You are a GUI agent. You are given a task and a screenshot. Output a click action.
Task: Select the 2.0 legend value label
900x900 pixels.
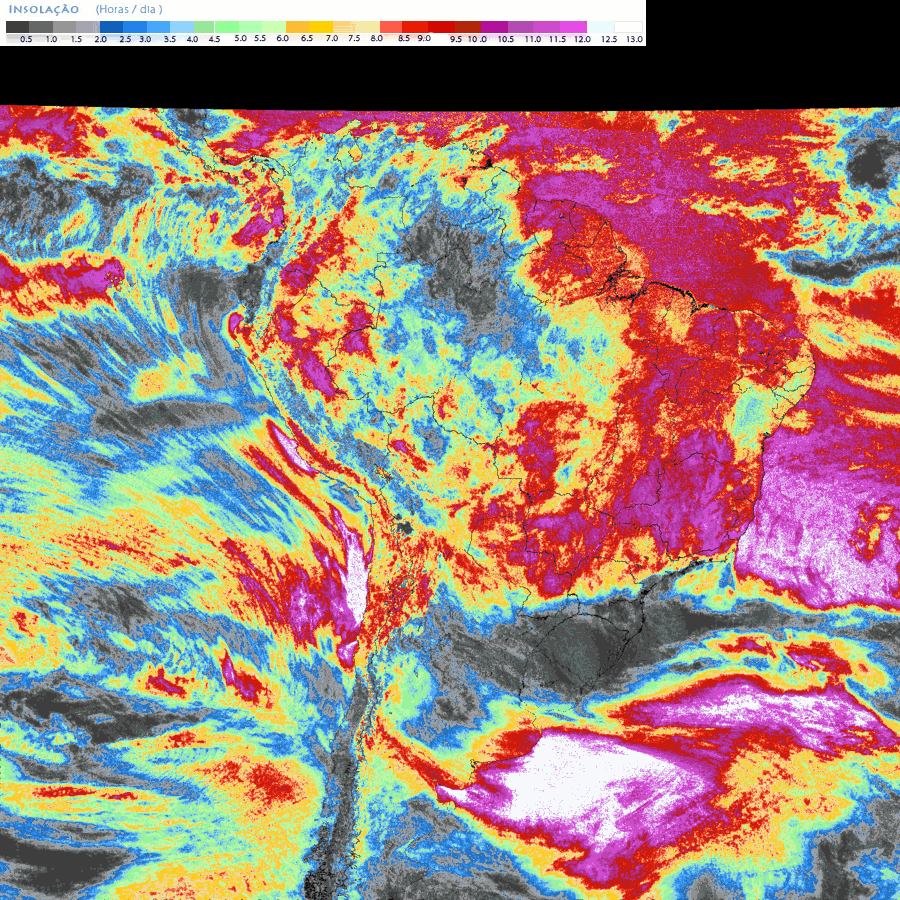coord(100,39)
